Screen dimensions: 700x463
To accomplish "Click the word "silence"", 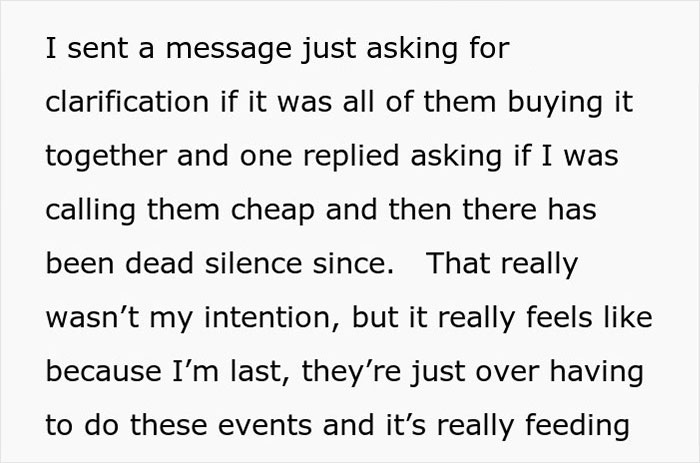I will click(x=253, y=263).
